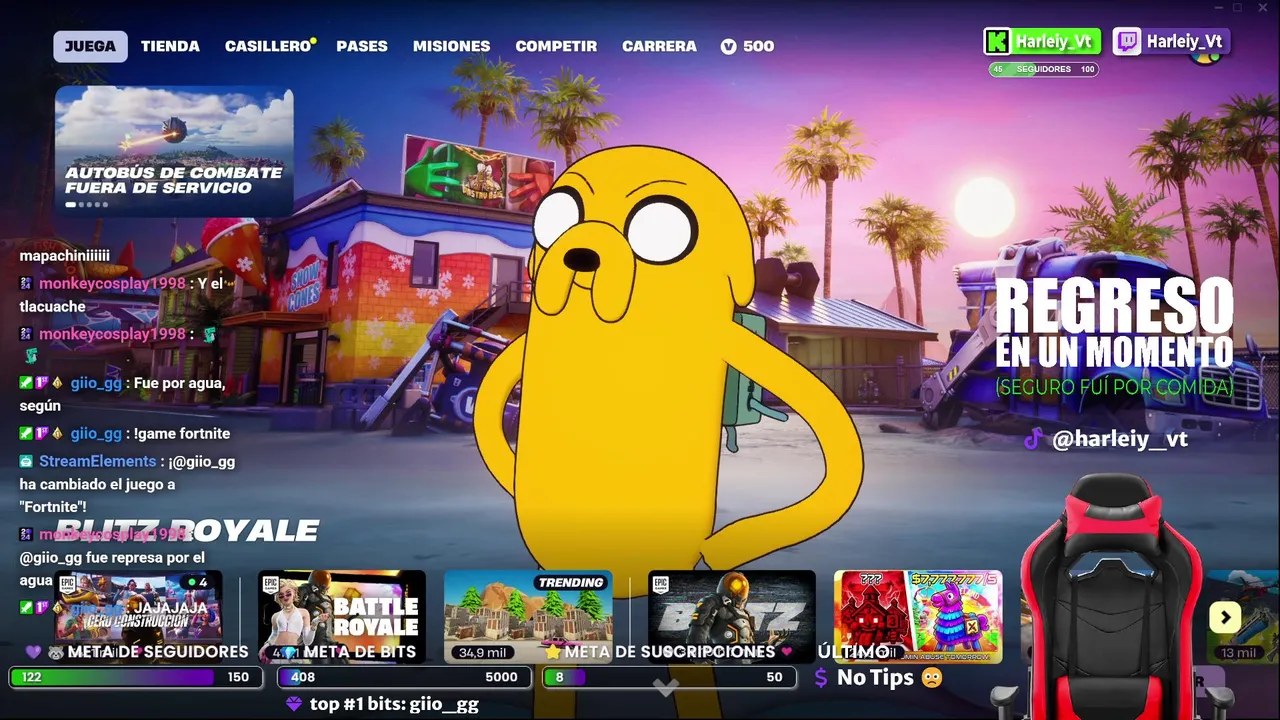Click the "No Tips" text
This screenshot has width=1280, height=720.
875,678
